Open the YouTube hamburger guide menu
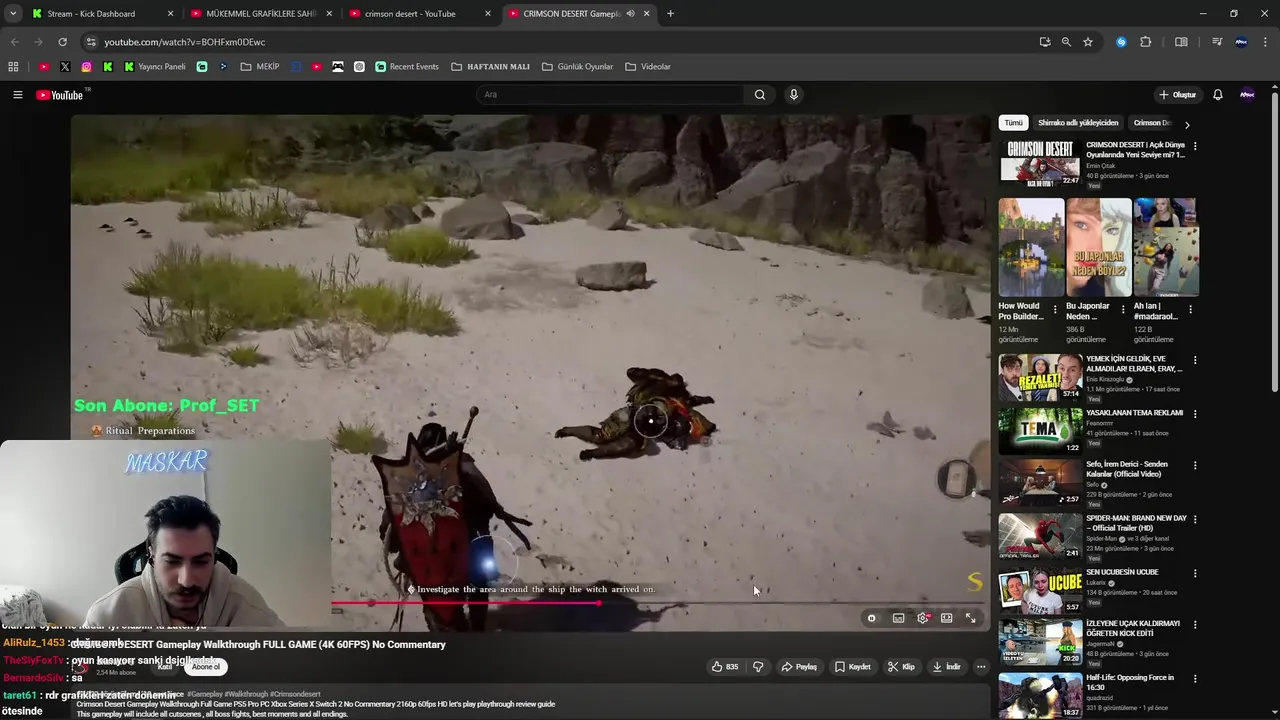The width and height of the screenshot is (1280, 720). (x=17, y=95)
